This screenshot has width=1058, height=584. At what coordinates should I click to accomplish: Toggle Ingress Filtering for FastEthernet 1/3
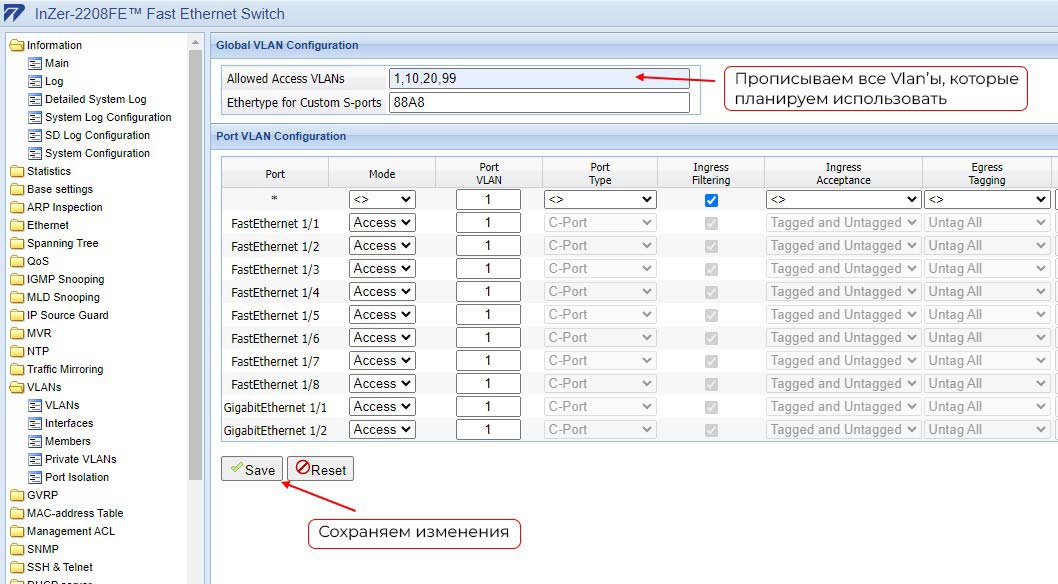tap(710, 268)
